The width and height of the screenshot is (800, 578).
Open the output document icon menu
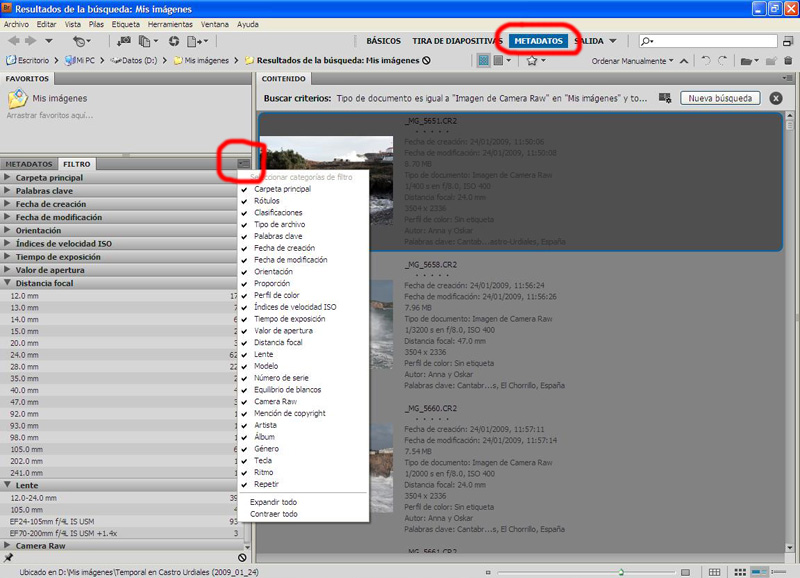coord(197,41)
